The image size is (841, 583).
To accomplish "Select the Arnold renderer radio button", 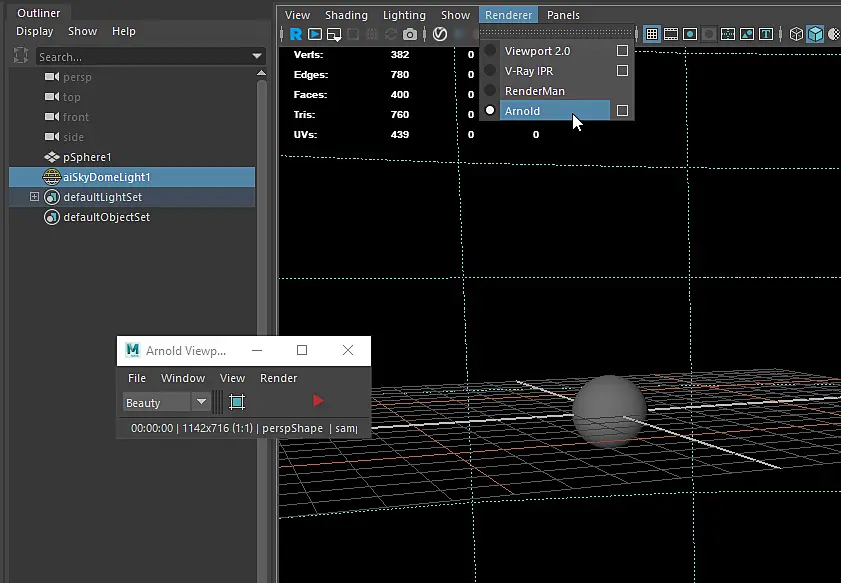I will (490, 110).
